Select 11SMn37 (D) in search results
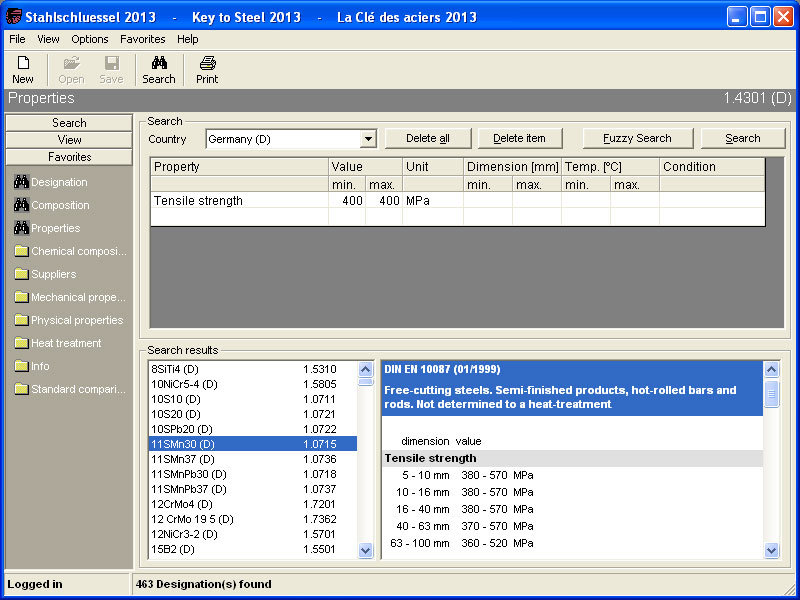The image size is (800, 600). coord(253,459)
